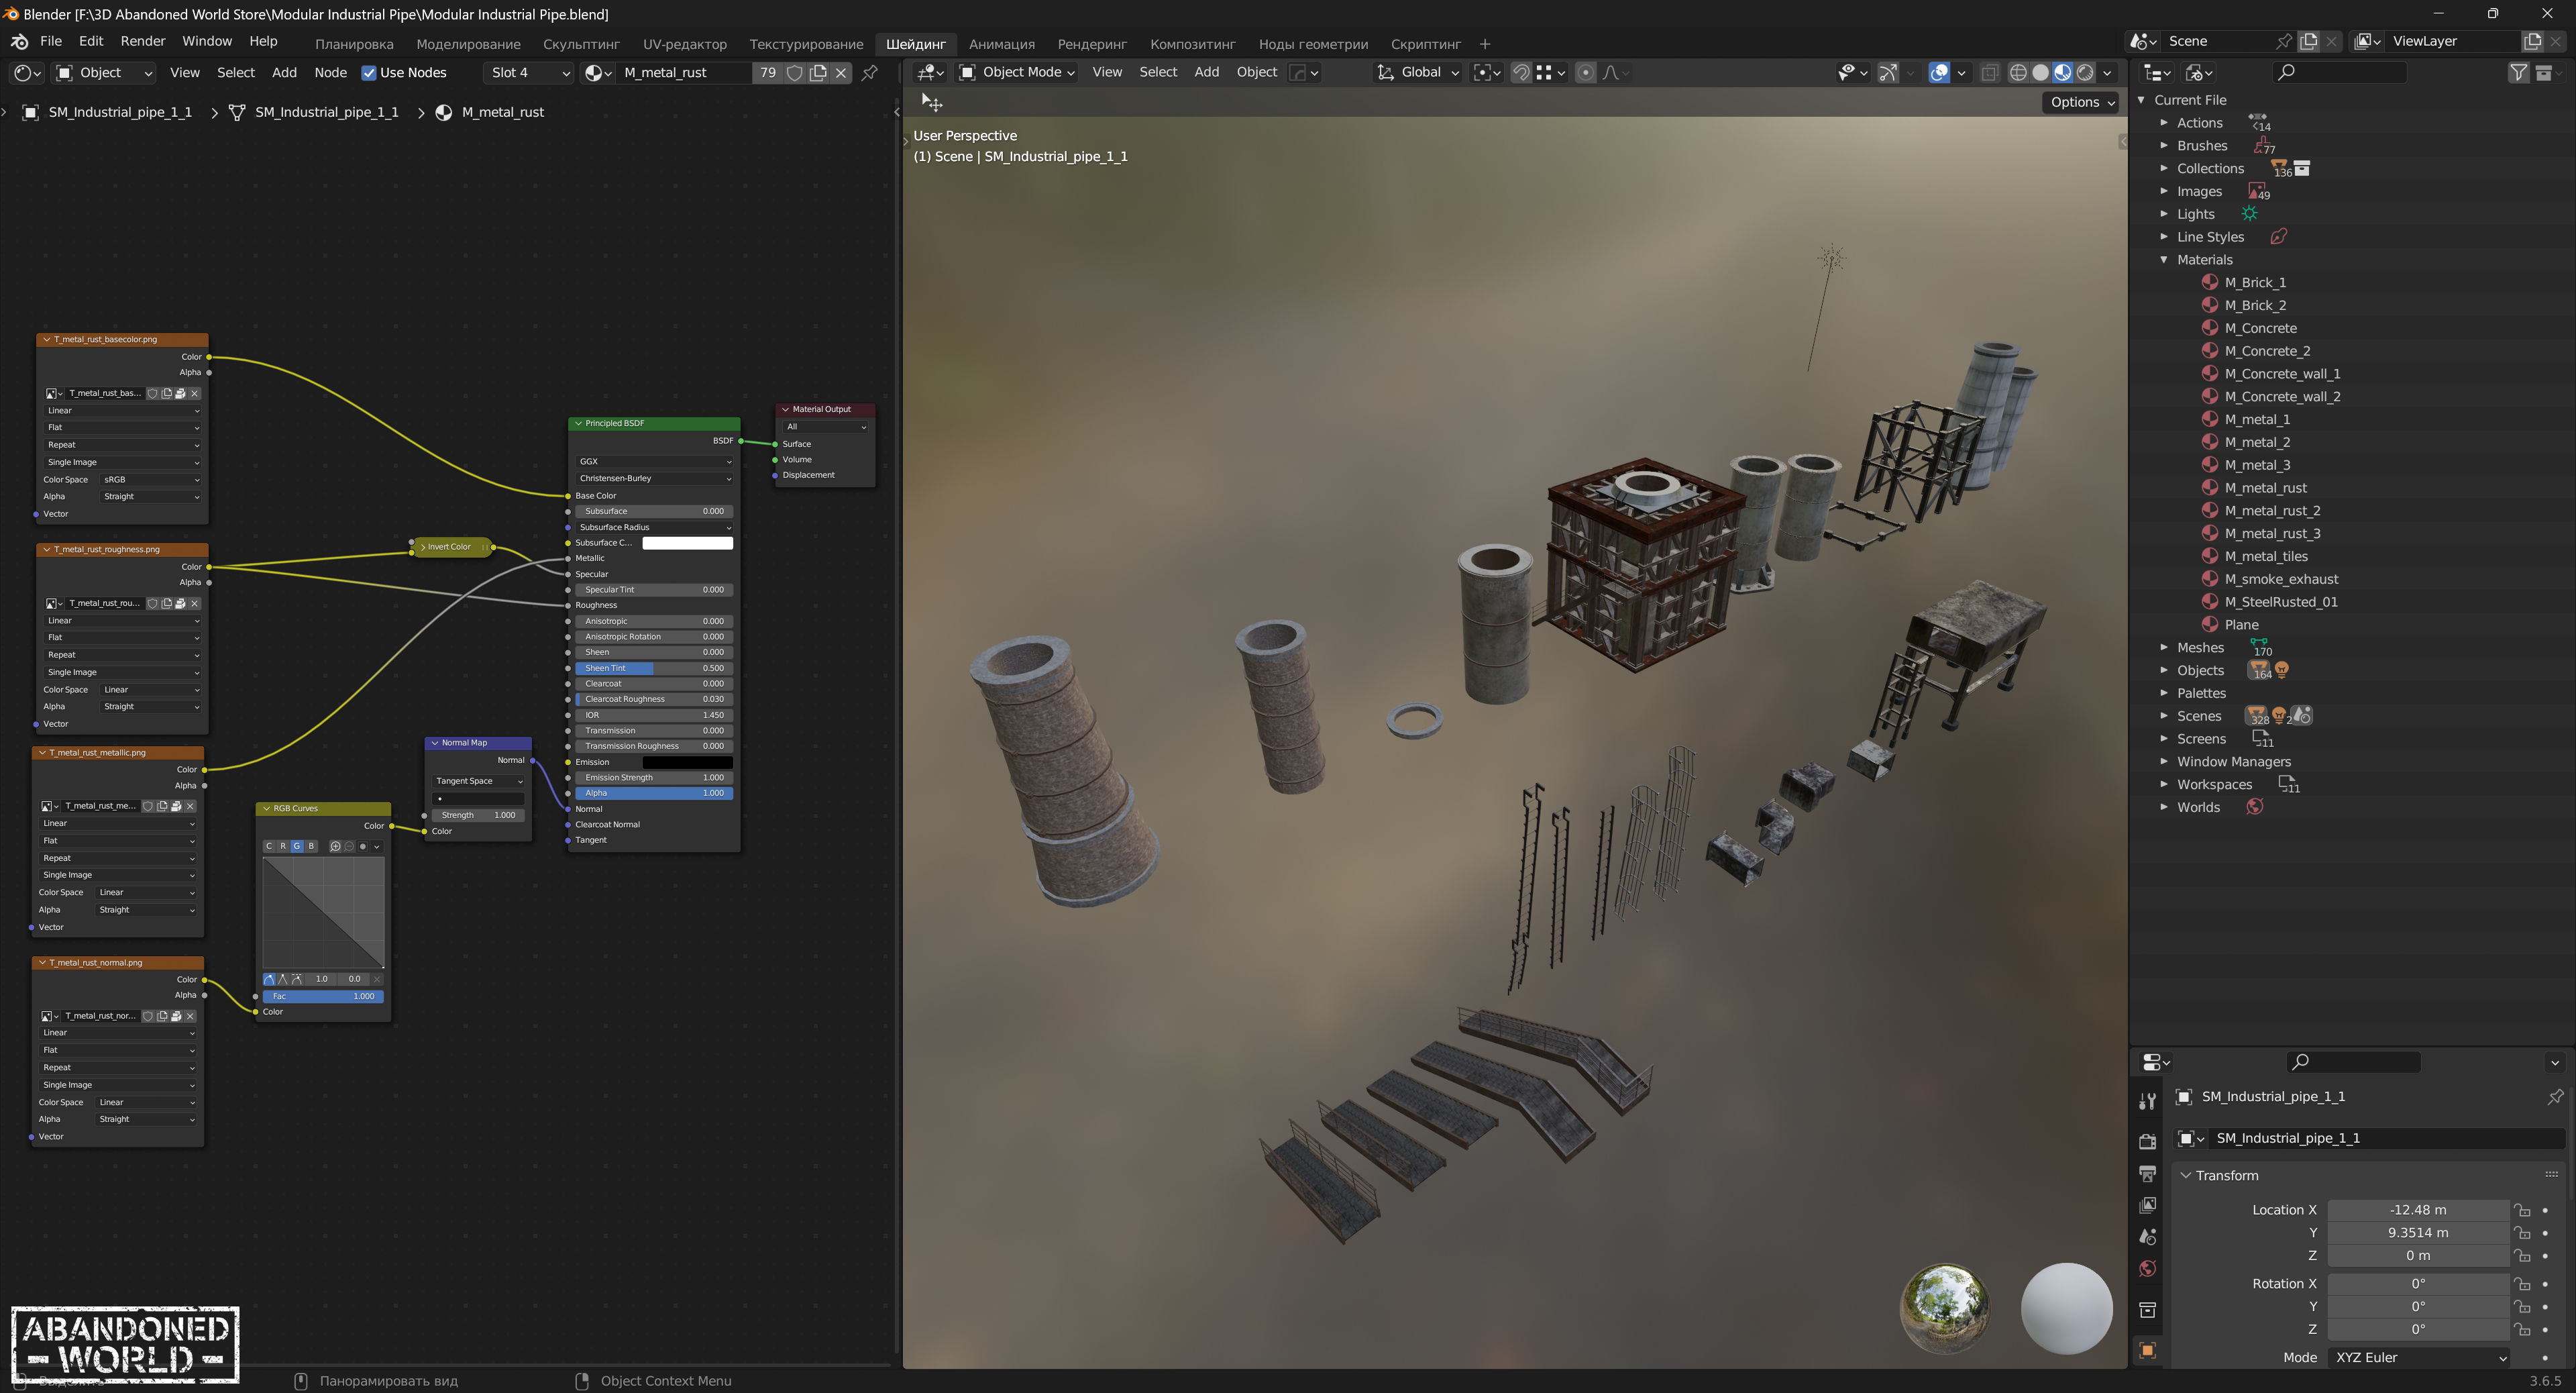Viewport: 2576px width, 1393px height.
Task: Open the File menu
Action: click(x=51, y=42)
